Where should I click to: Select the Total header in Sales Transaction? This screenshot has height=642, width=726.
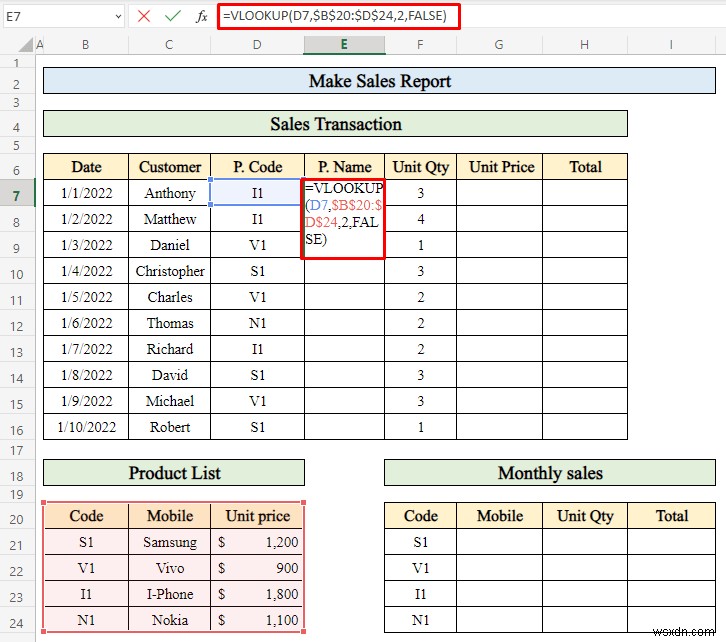point(585,167)
